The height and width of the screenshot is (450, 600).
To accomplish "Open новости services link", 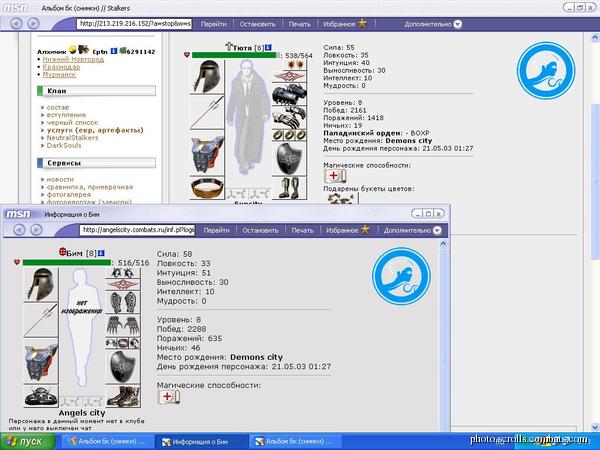I will [x=60, y=179].
